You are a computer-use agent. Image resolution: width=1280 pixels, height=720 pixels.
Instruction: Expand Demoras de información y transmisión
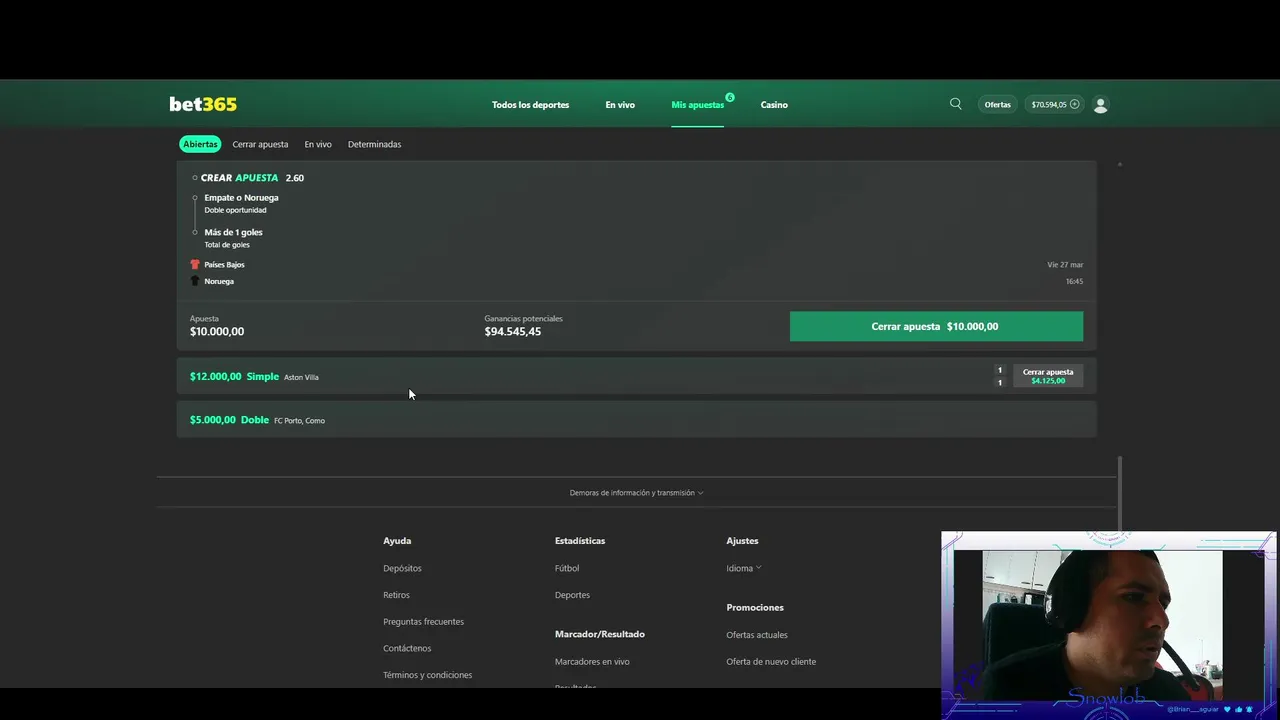(x=636, y=493)
